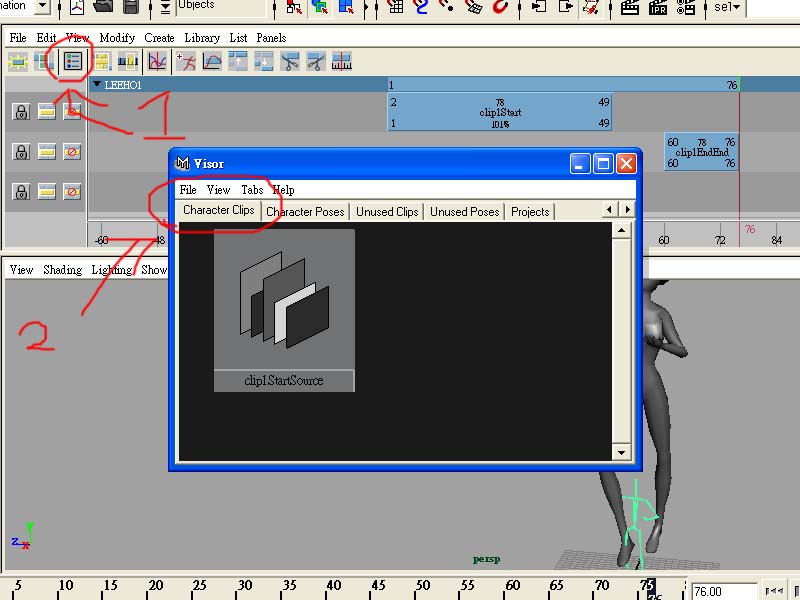Image resolution: width=800 pixels, height=600 pixels.
Task: Open the menu set dropdown arrow
Action: pyautogui.click(x=42, y=6)
